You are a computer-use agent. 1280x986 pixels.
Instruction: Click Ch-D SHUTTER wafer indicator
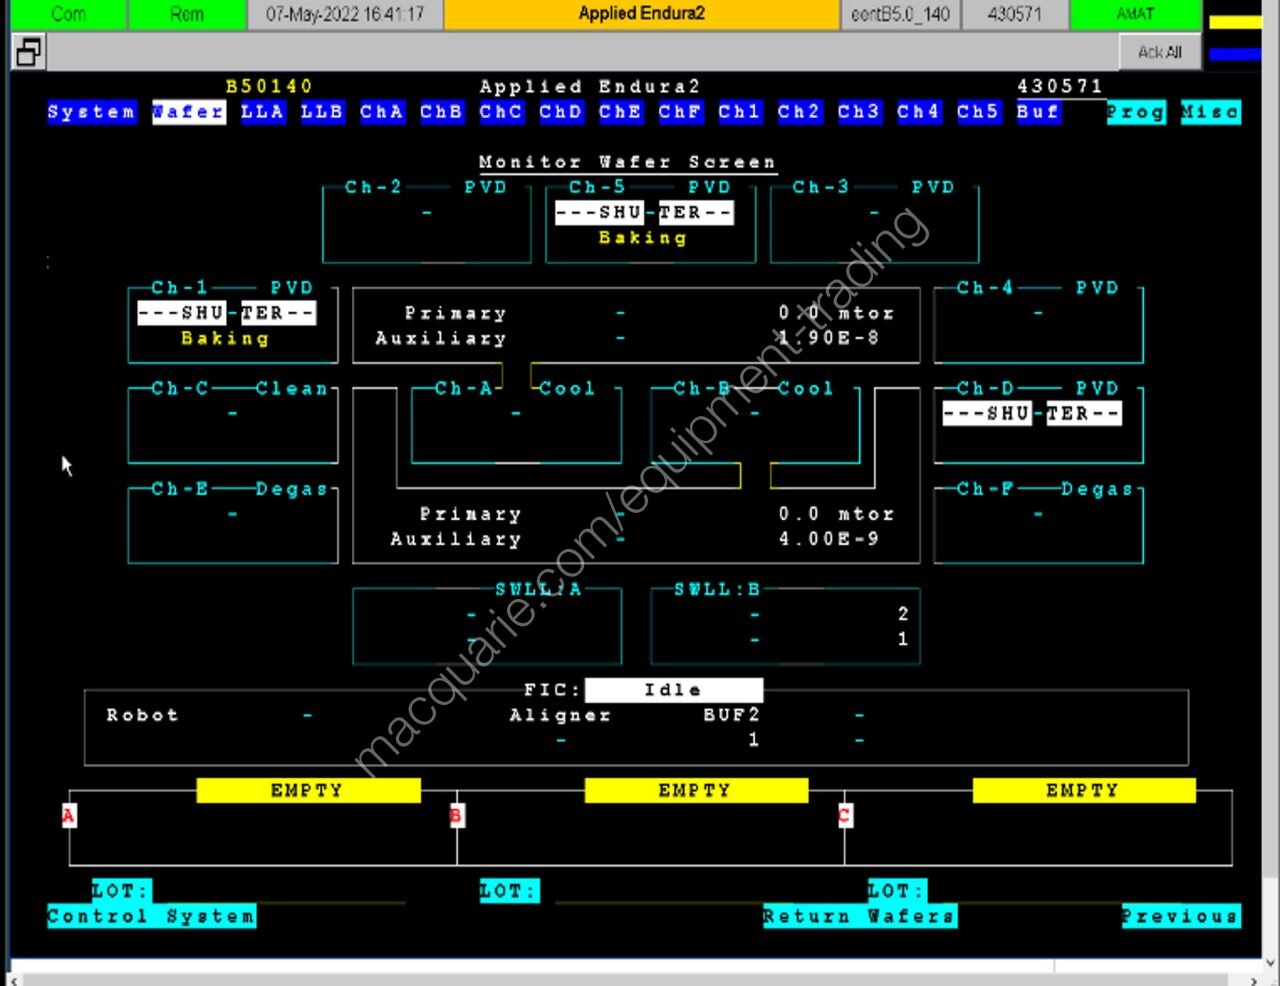(x=1032, y=413)
